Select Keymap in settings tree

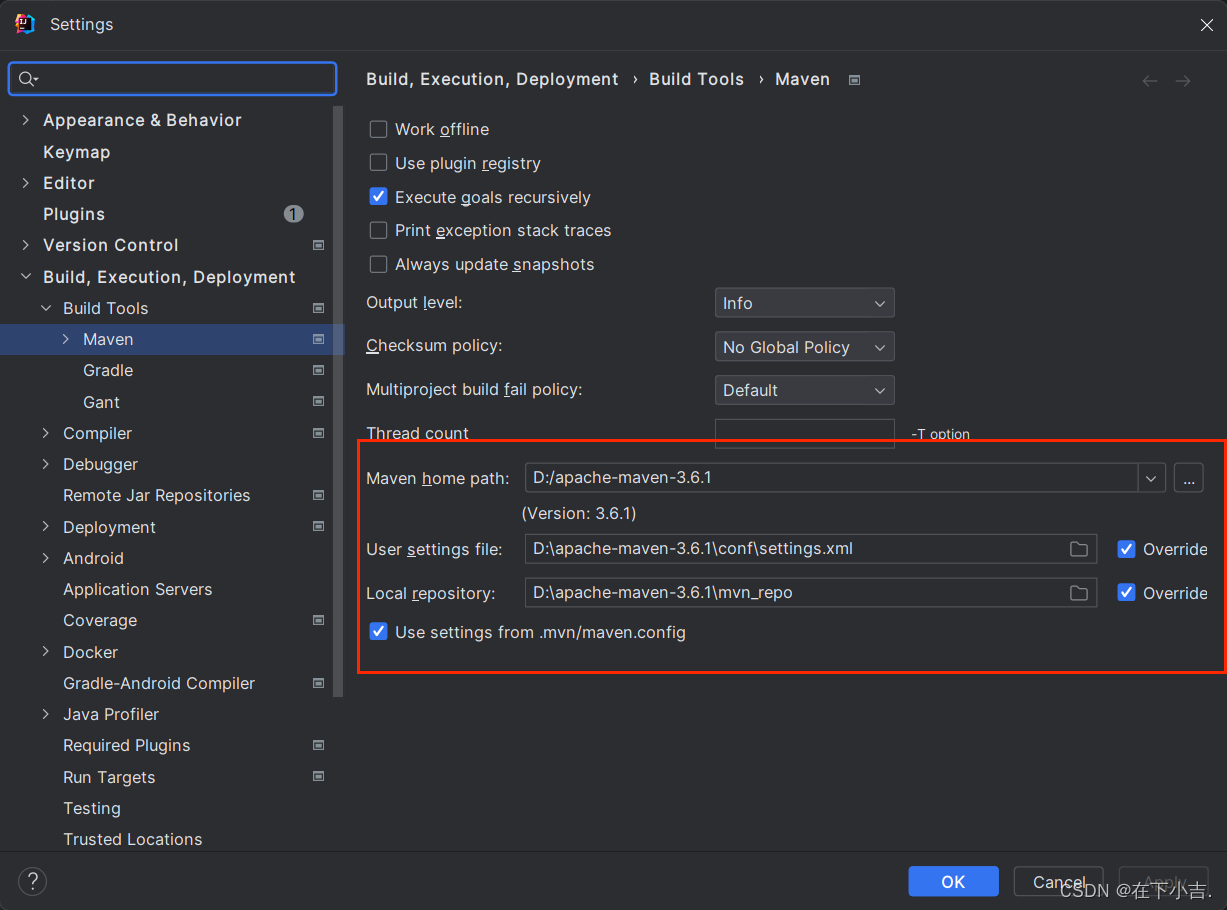pyautogui.click(x=77, y=152)
